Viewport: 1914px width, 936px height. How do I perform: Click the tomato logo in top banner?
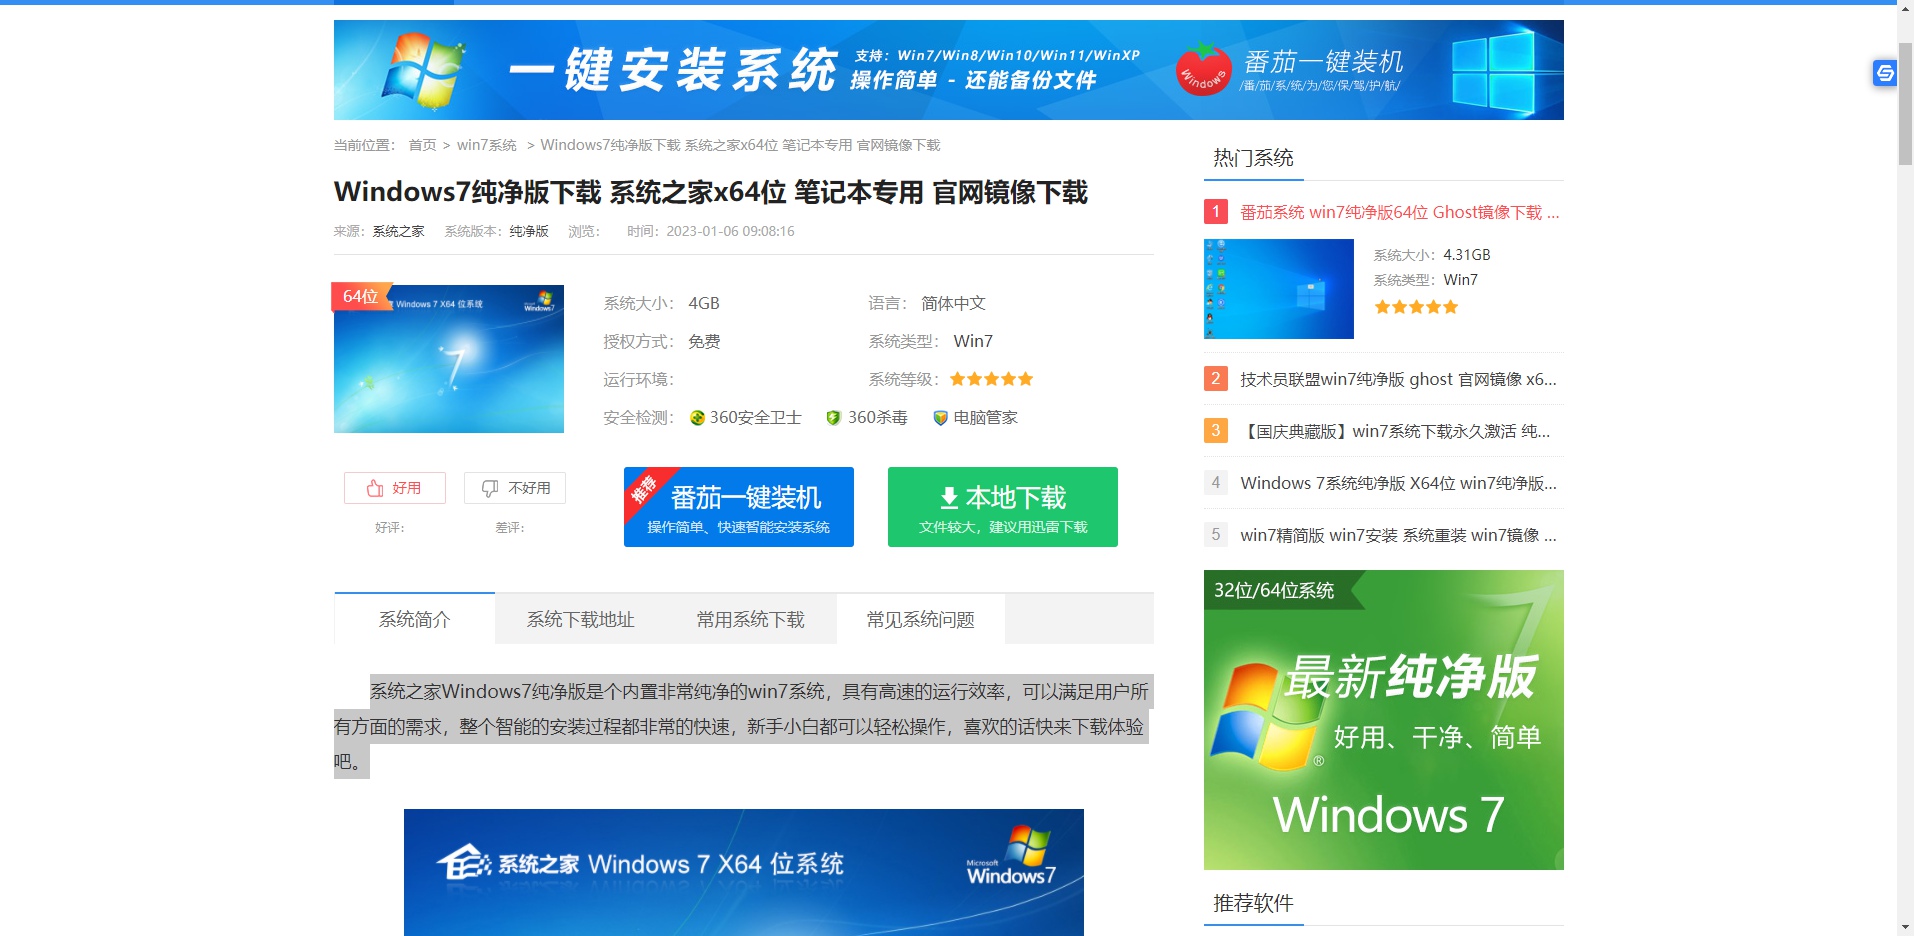1203,69
